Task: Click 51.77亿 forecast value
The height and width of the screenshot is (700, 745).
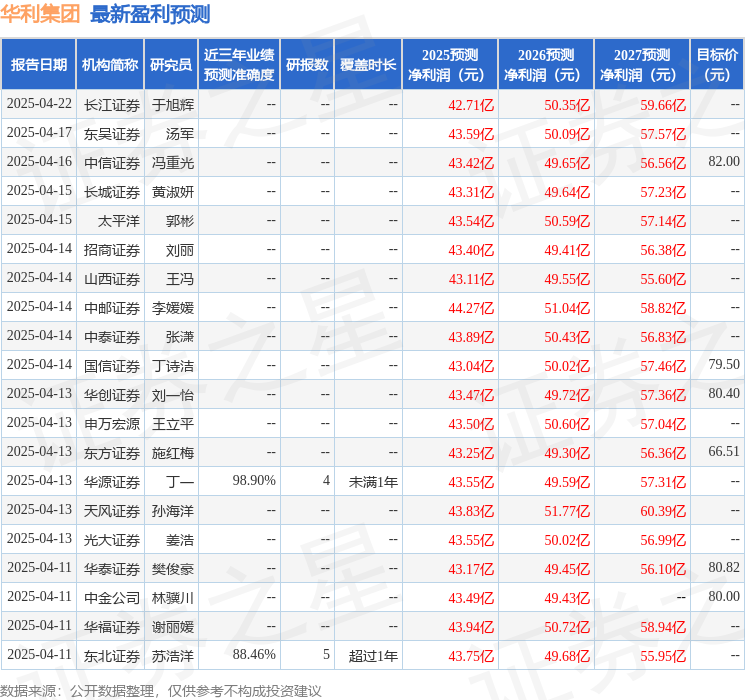Action: click(567, 511)
